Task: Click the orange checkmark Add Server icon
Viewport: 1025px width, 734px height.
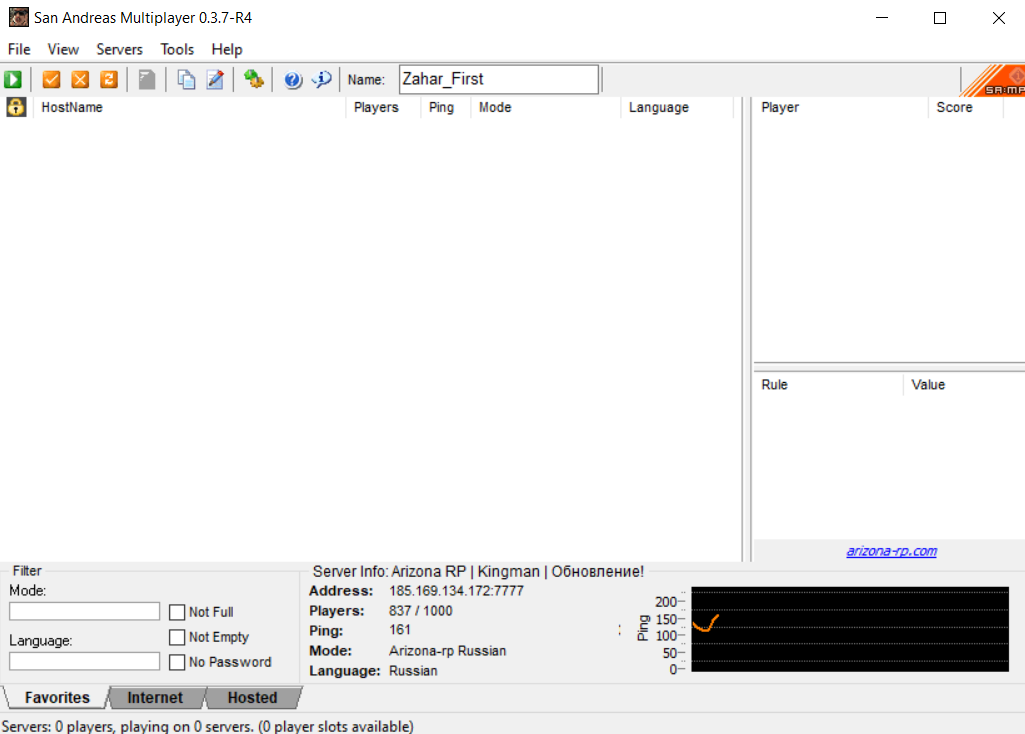Action: (x=51, y=80)
